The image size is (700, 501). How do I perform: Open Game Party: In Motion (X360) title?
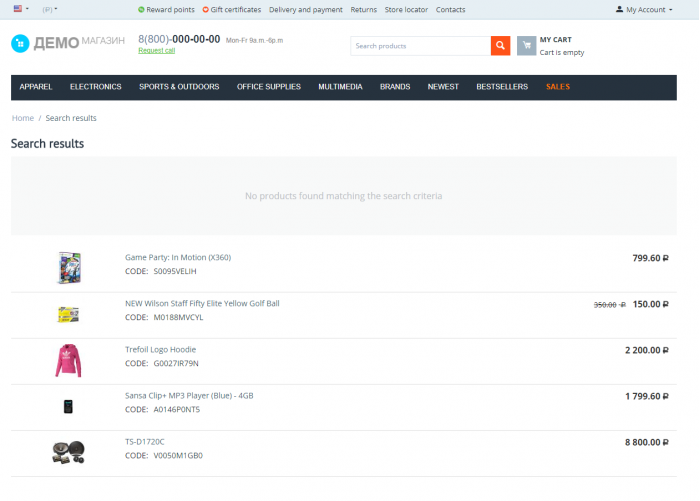click(178, 257)
